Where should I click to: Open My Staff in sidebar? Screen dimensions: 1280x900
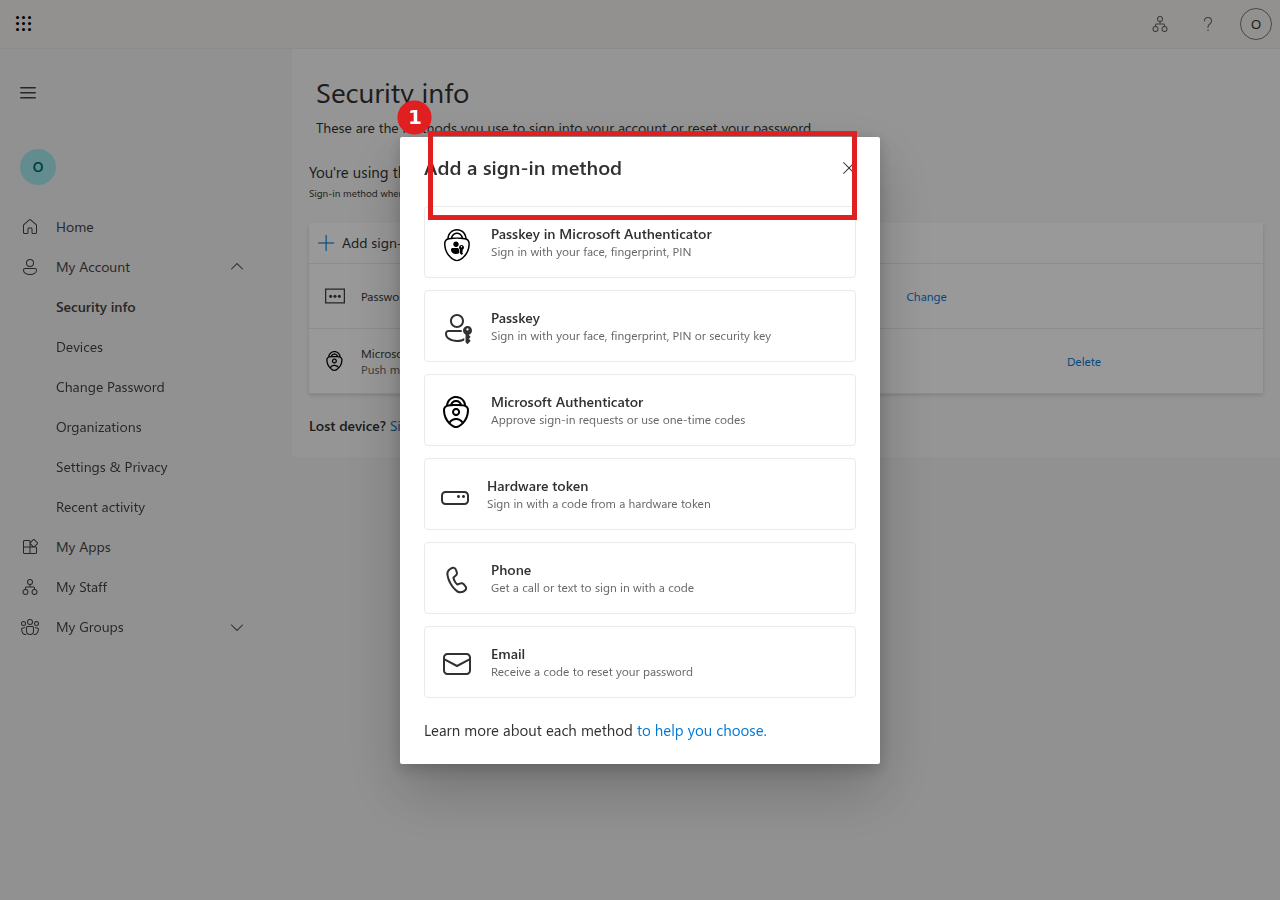tap(82, 587)
